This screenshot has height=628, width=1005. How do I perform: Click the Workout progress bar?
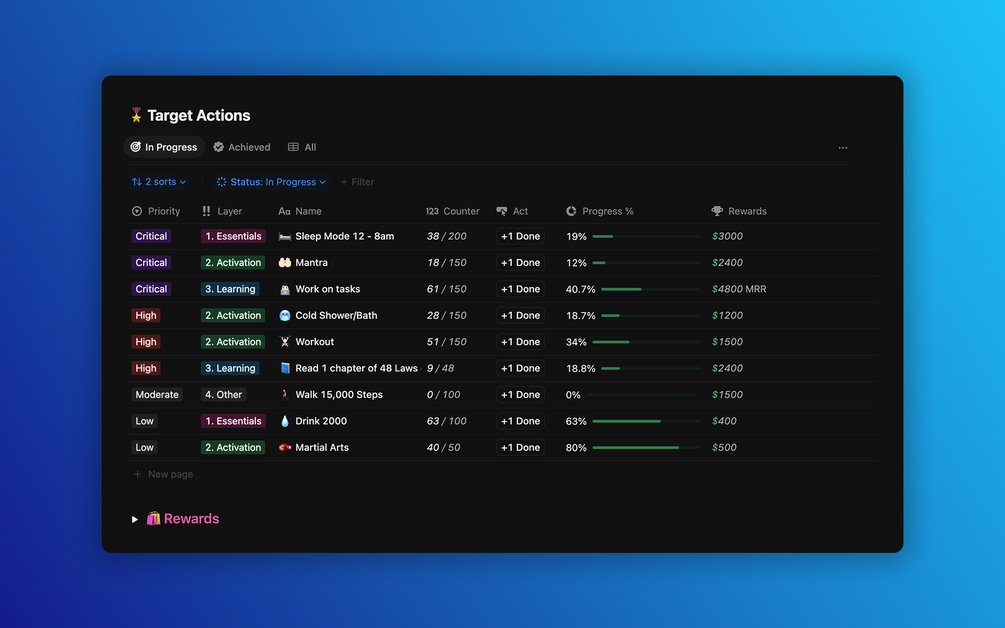[x=646, y=342]
